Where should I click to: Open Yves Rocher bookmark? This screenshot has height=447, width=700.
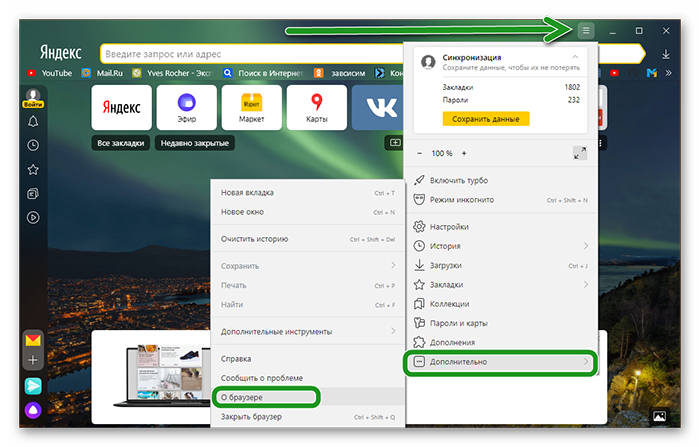pos(173,73)
